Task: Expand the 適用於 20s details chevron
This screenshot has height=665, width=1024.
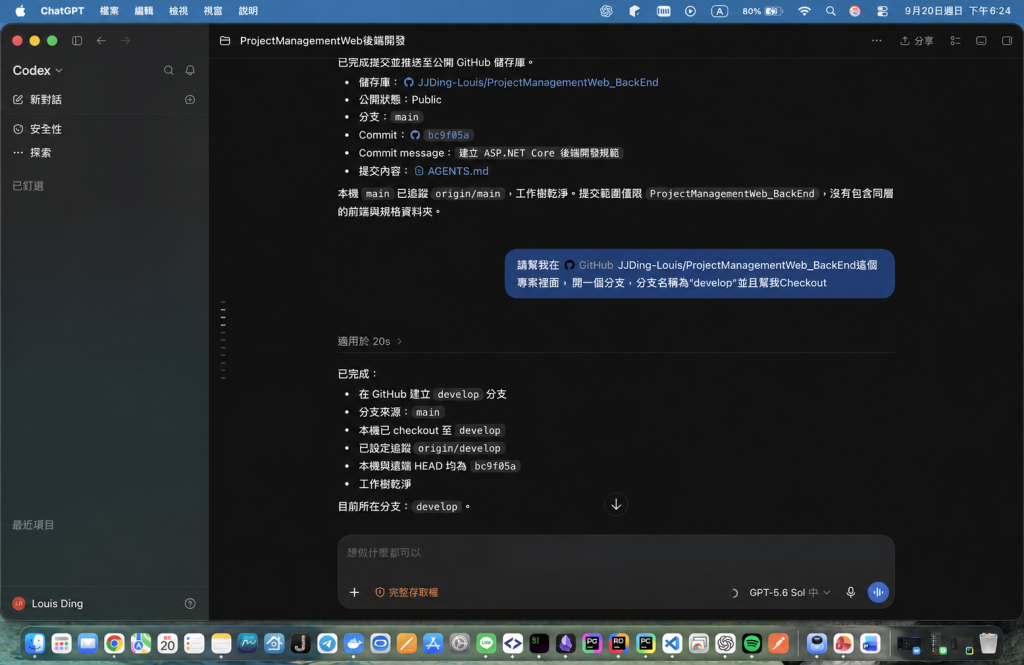Action: pos(399,341)
